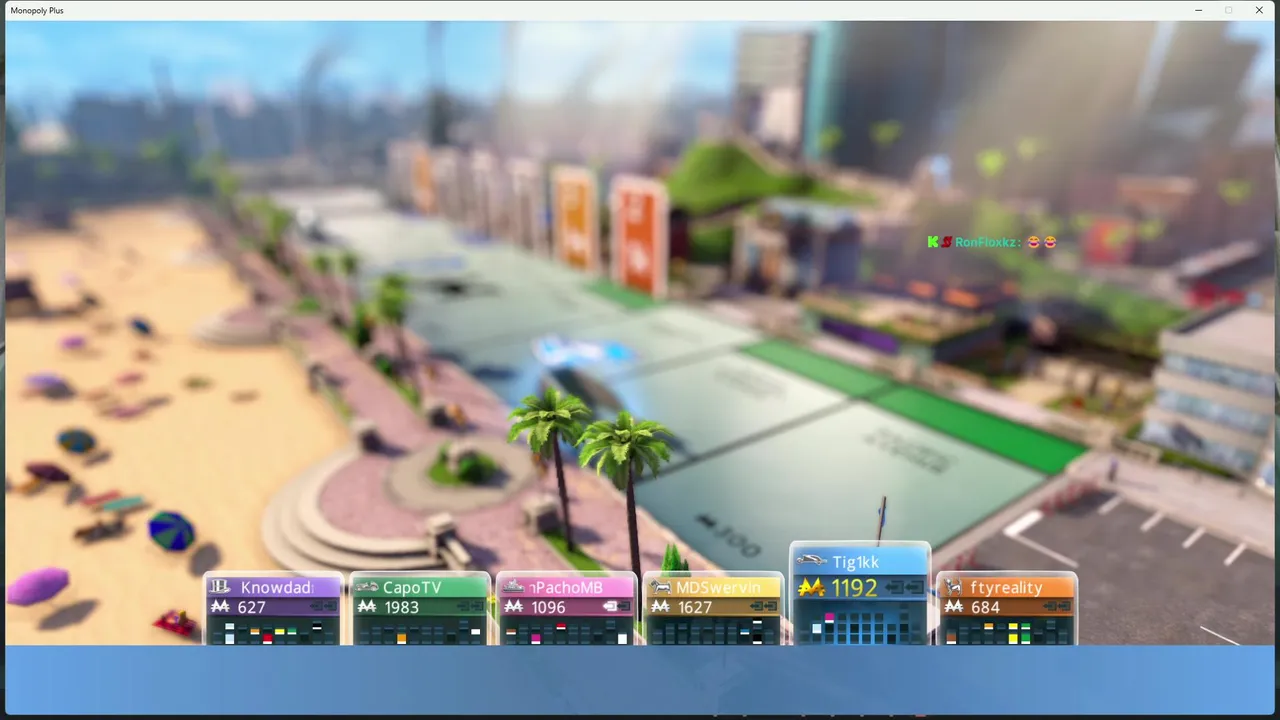Click the battleship token on PachoMB's card
Image resolution: width=1280 pixels, height=720 pixels.
(x=514, y=587)
